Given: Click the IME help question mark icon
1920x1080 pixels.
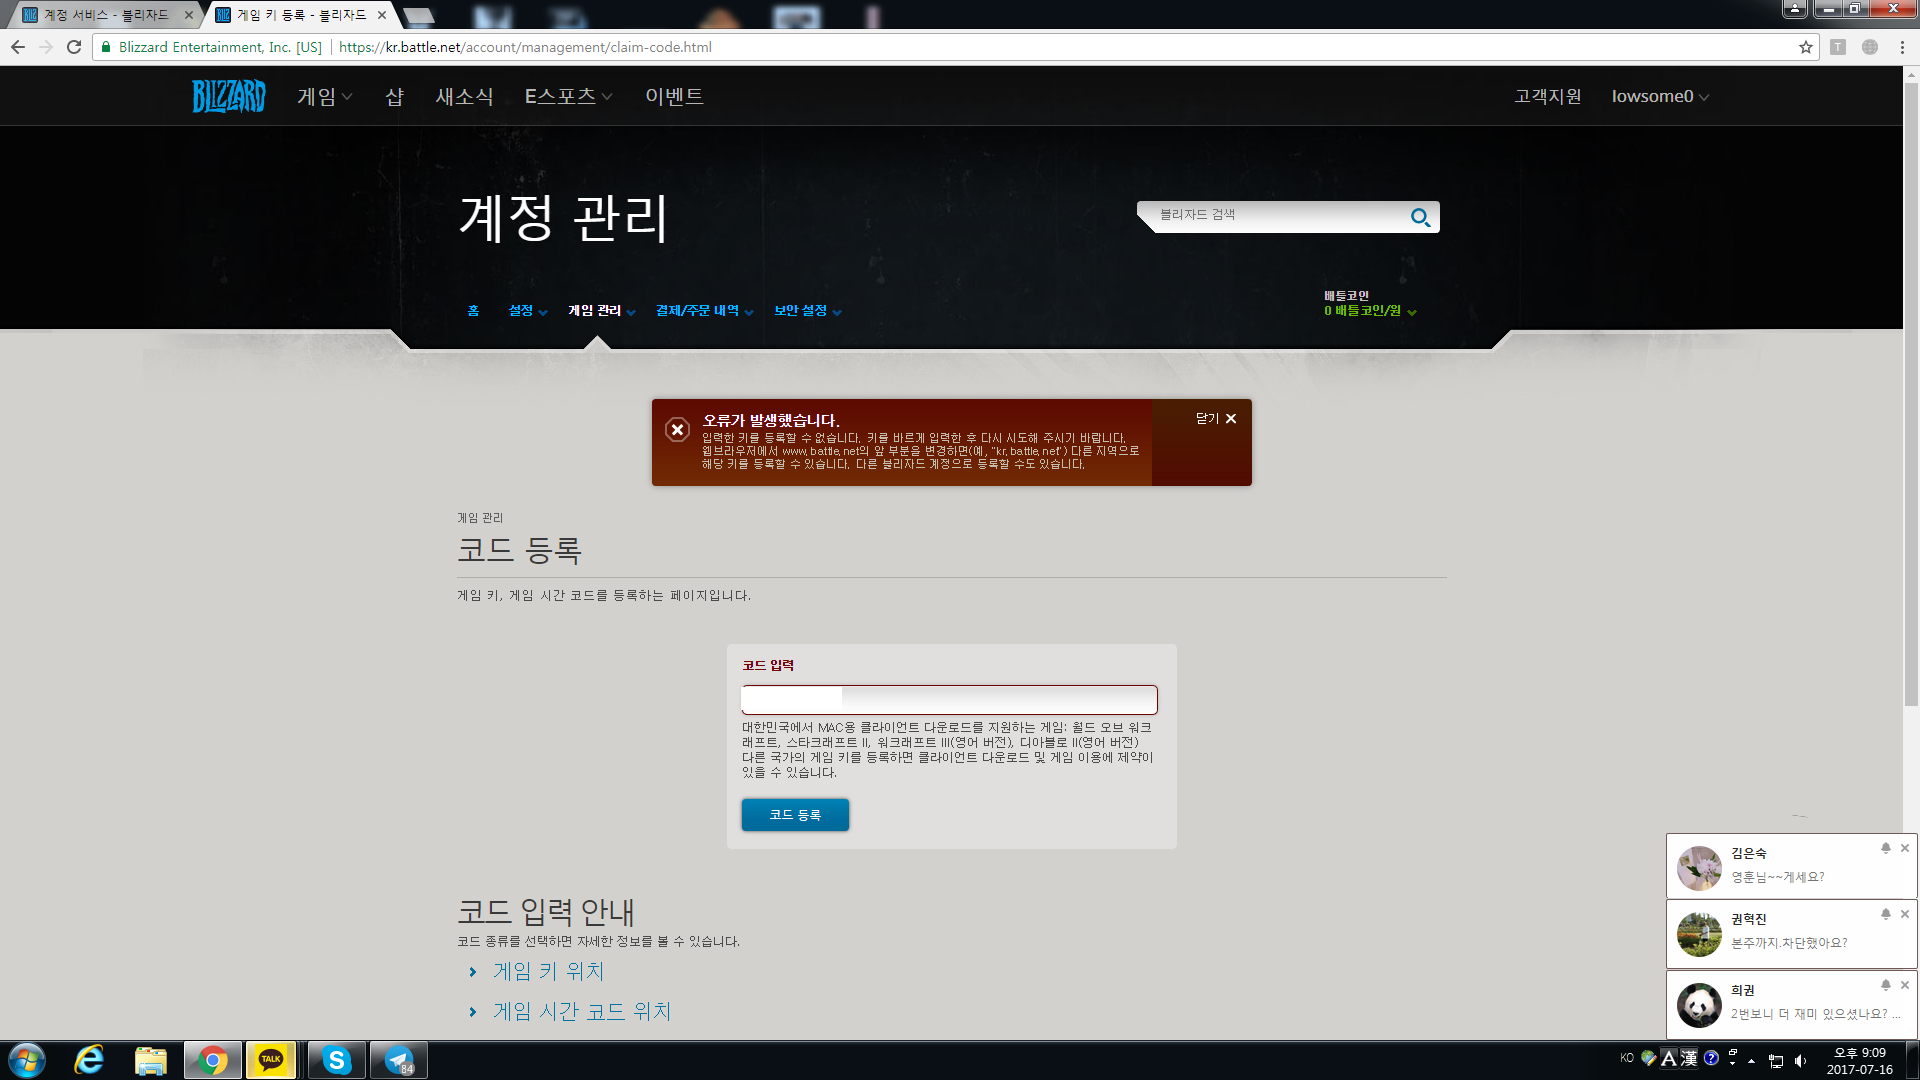Looking at the screenshot, I should click(1711, 1058).
